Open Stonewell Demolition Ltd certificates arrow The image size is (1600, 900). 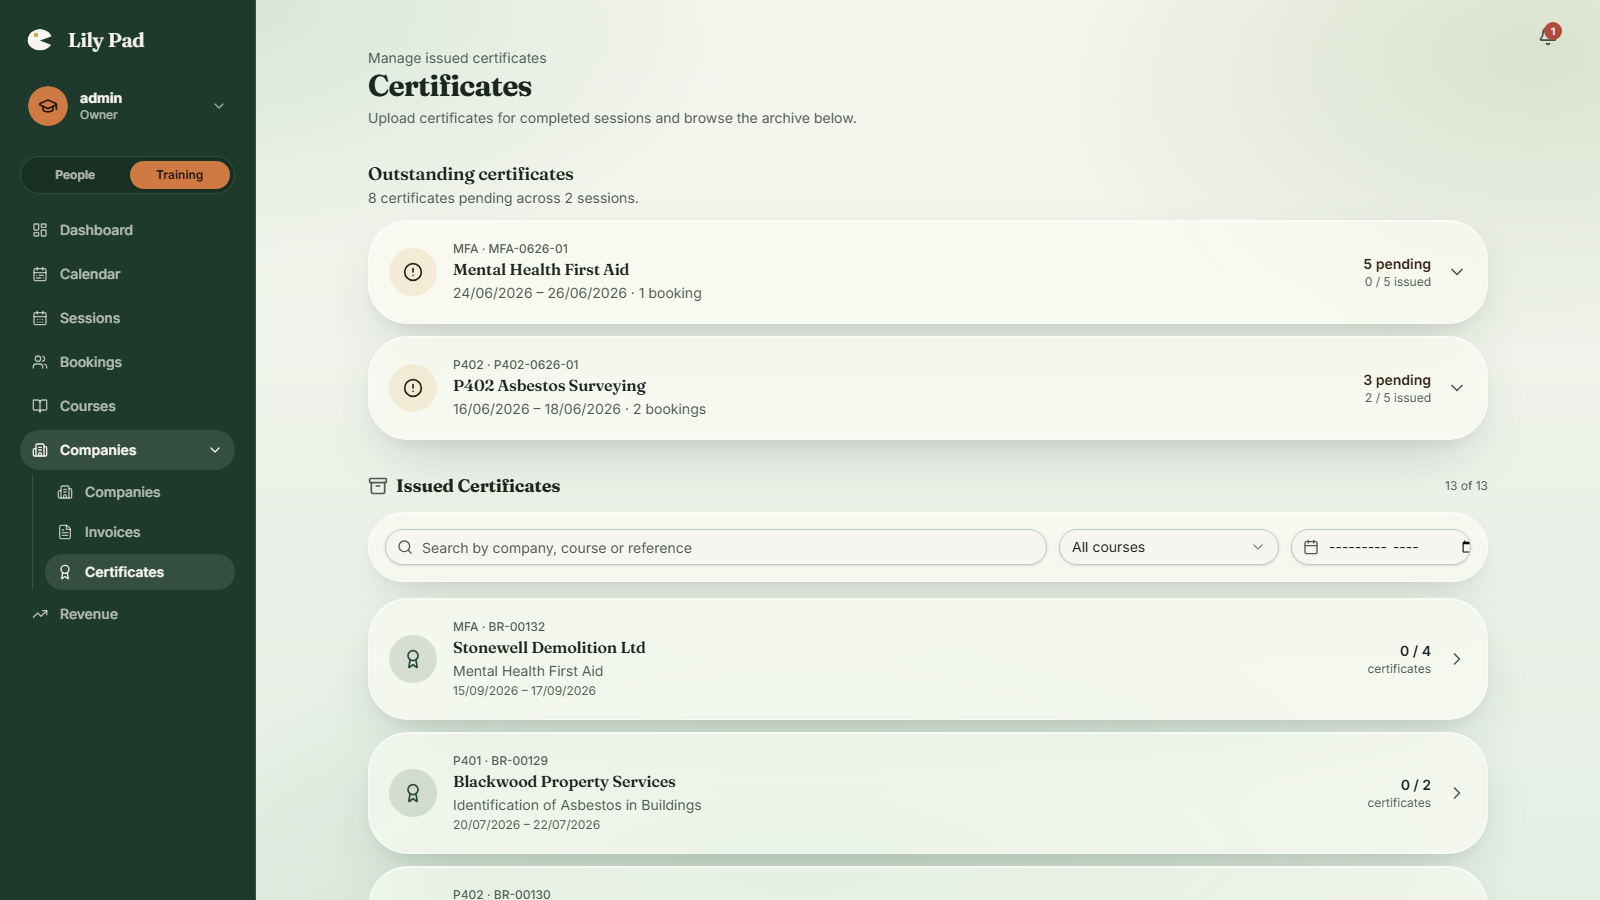tap(1457, 659)
